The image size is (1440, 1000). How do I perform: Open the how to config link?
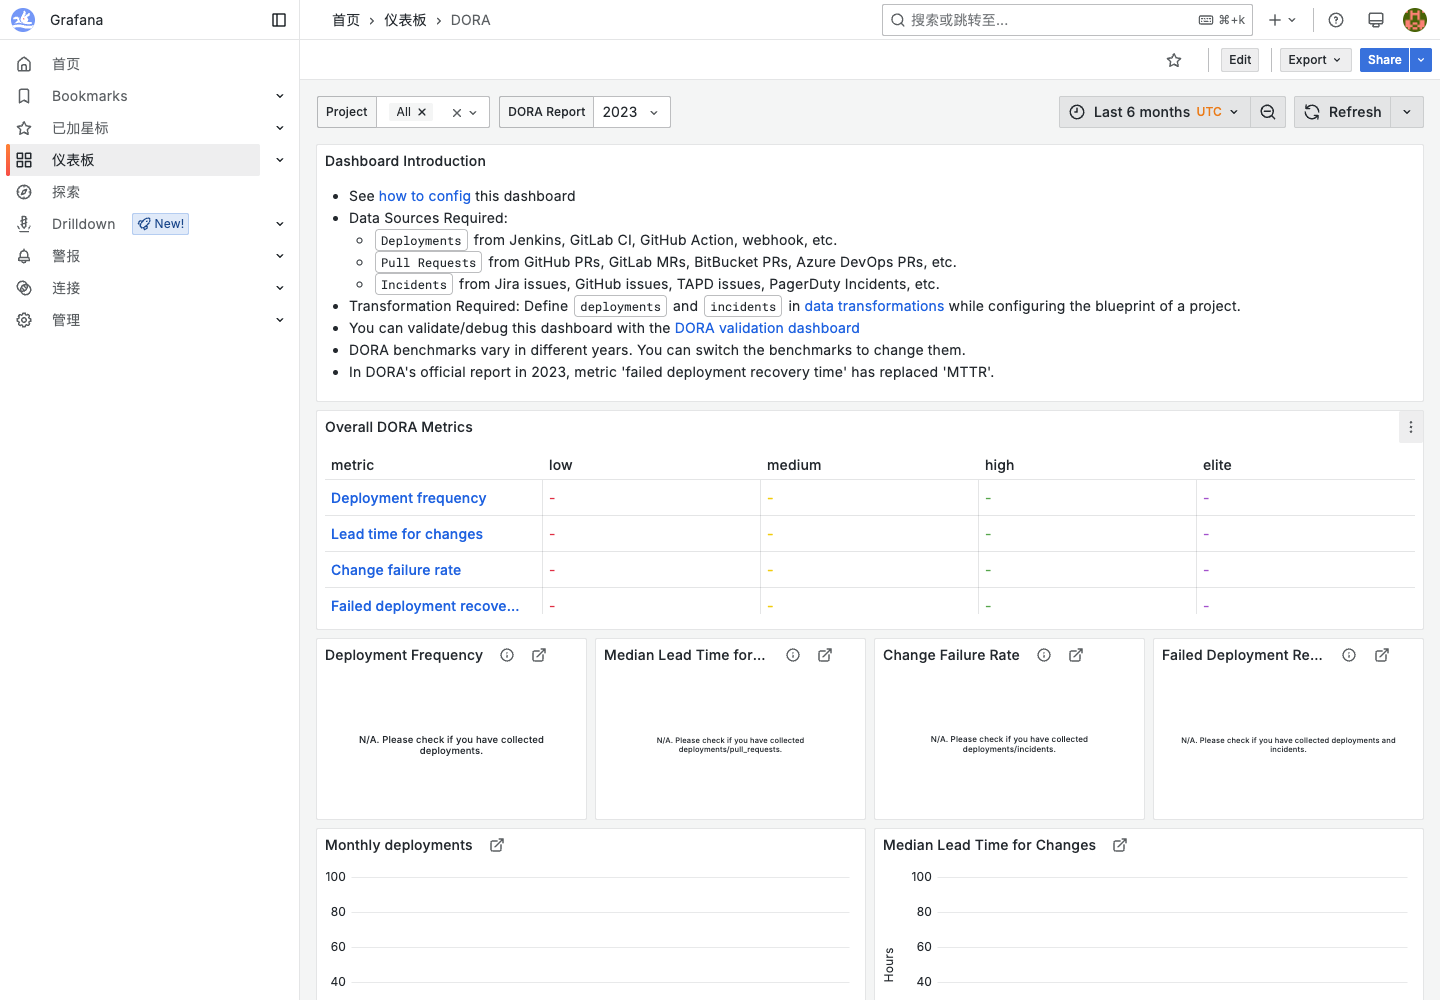[x=425, y=196]
